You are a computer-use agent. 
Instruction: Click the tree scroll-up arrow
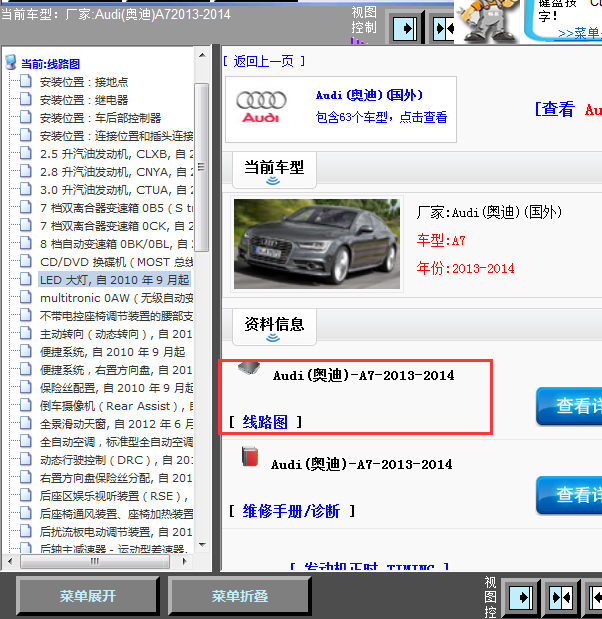tap(202, 55)
